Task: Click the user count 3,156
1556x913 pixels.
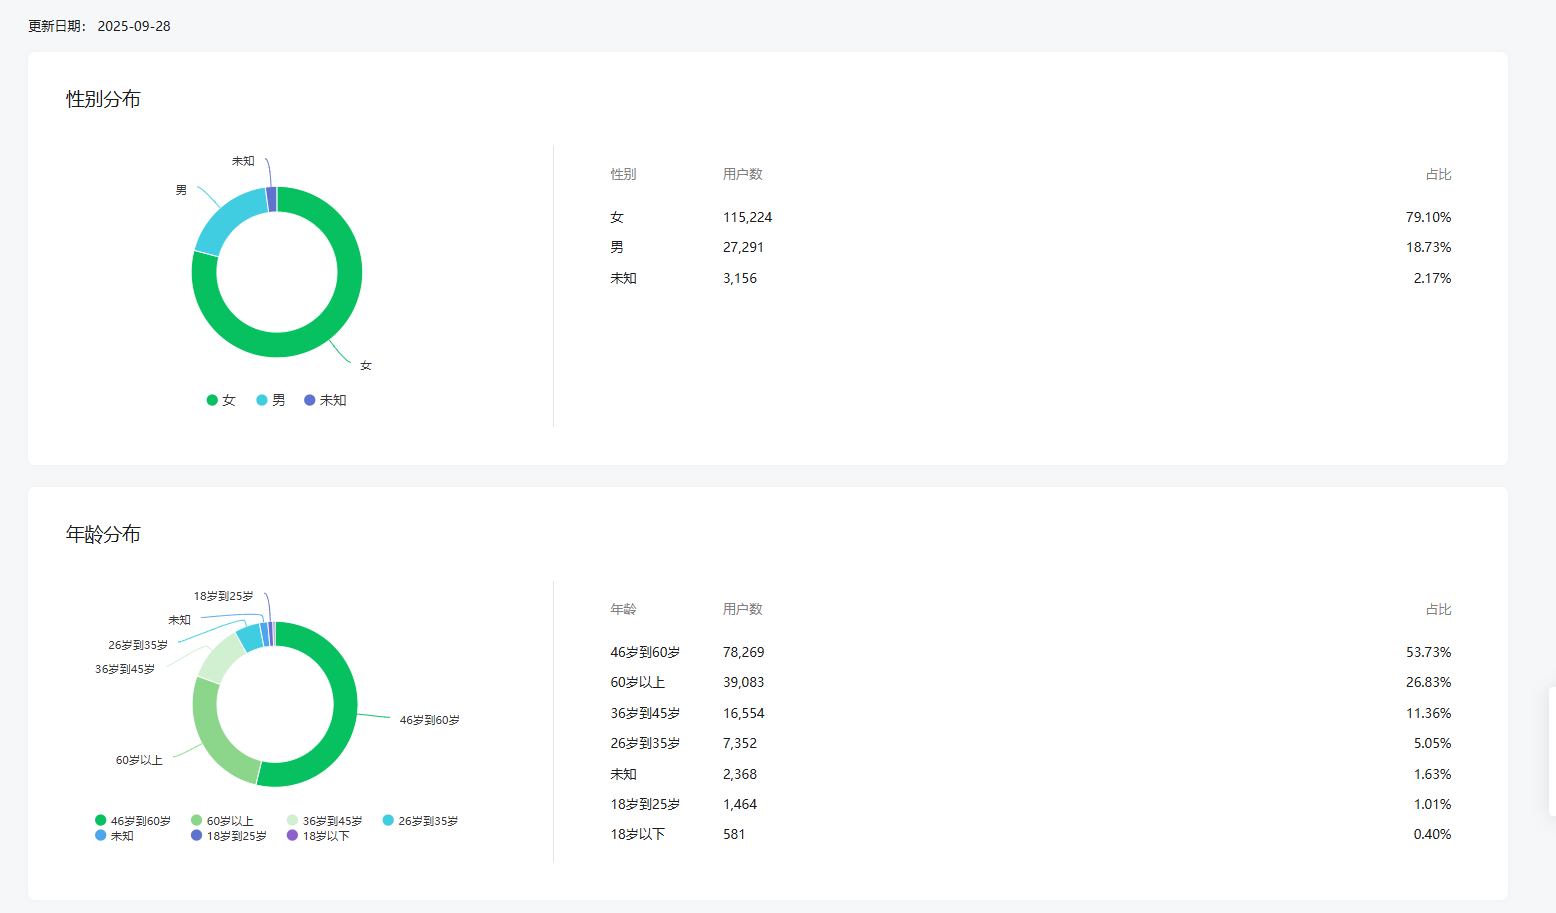Action: [x=740, y=278]
